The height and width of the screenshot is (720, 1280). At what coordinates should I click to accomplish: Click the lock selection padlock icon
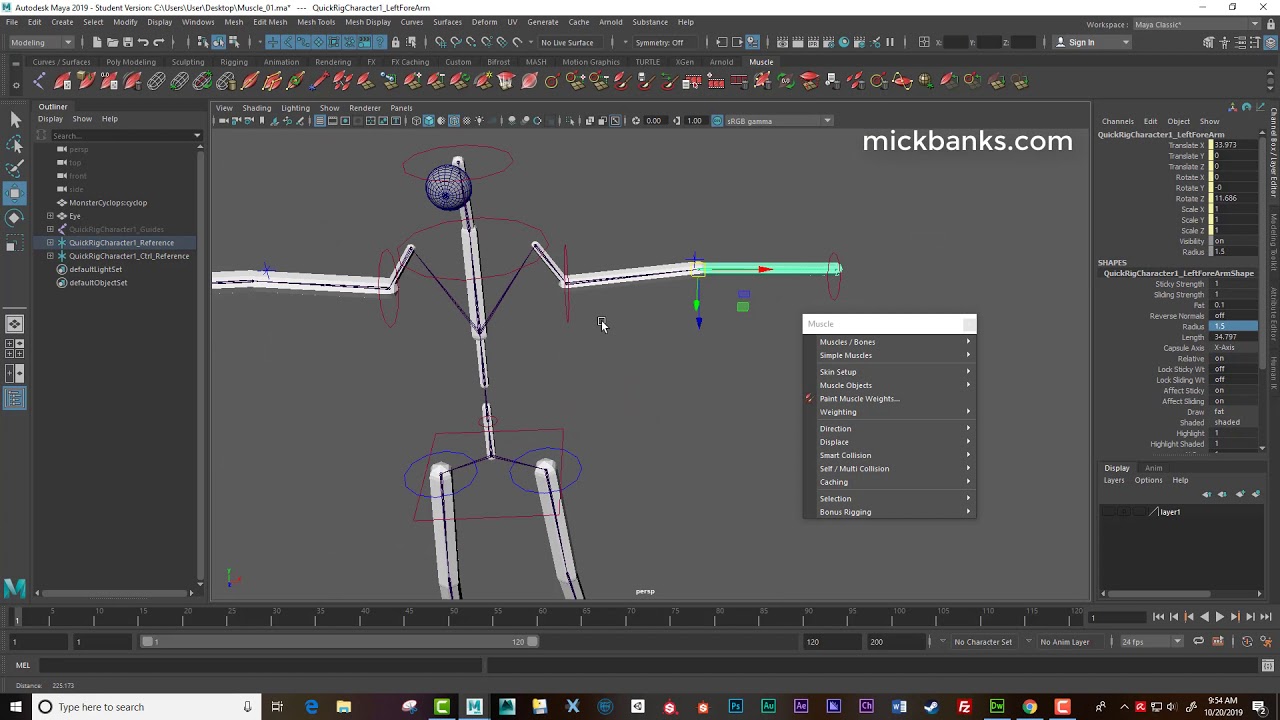[396, 42]
